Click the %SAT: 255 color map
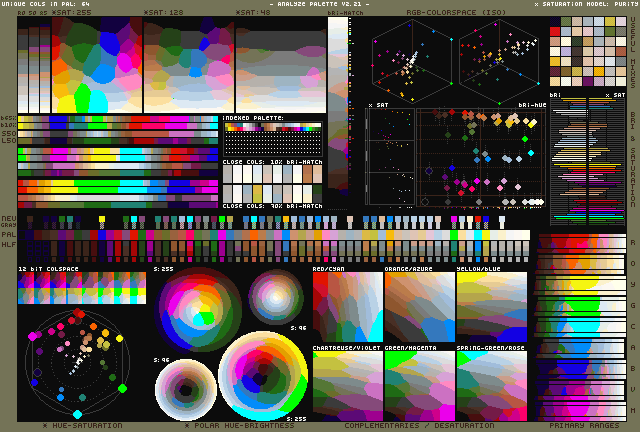The height and width of the screenshot is (432, 640). click(97, 65)
